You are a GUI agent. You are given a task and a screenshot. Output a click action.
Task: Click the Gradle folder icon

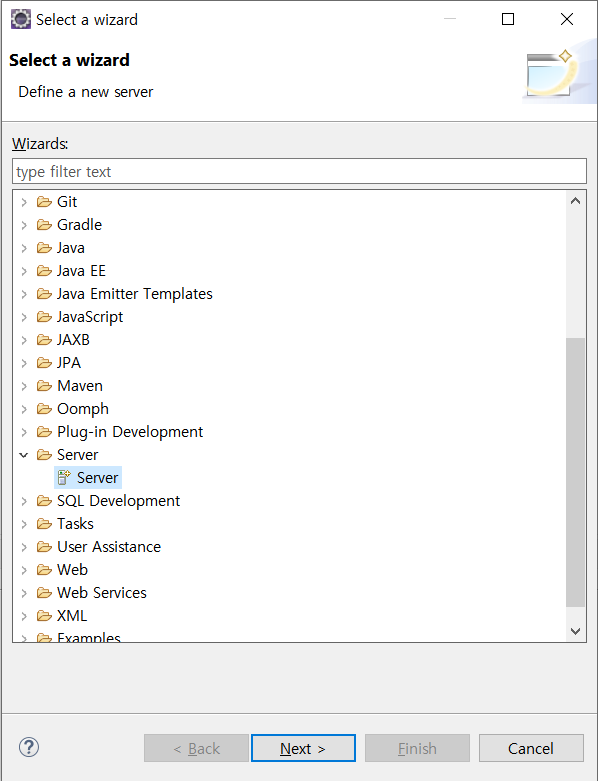[x=44, y=225]
